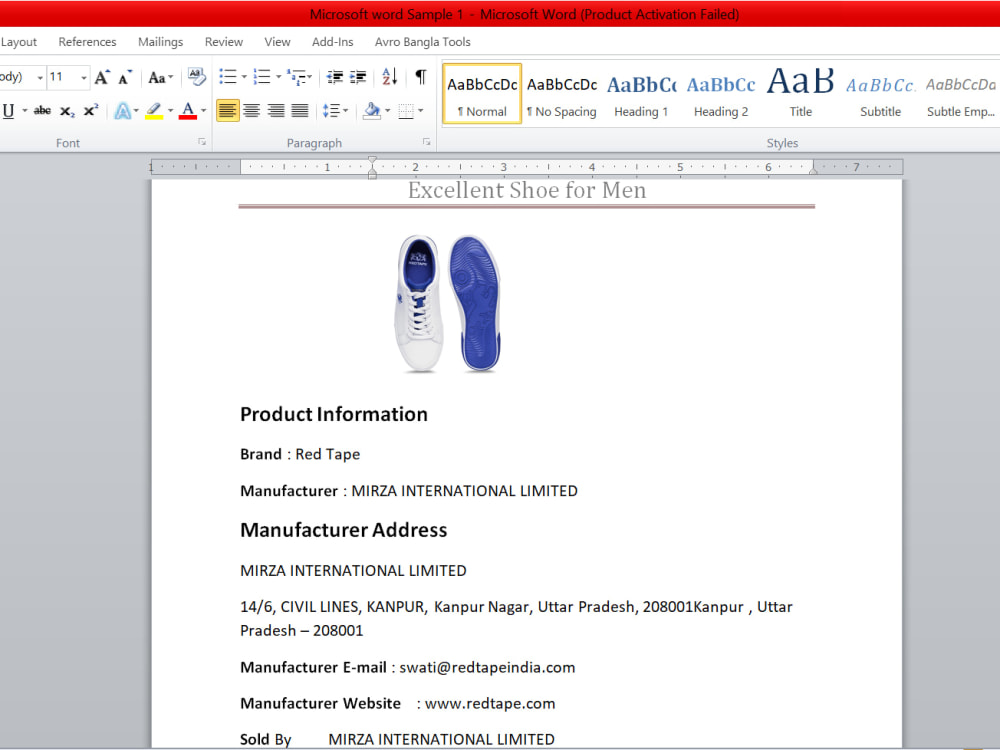Apply bullet list formatting
The height and width of the screenshot is (750, 1000).
pos(228,77)
